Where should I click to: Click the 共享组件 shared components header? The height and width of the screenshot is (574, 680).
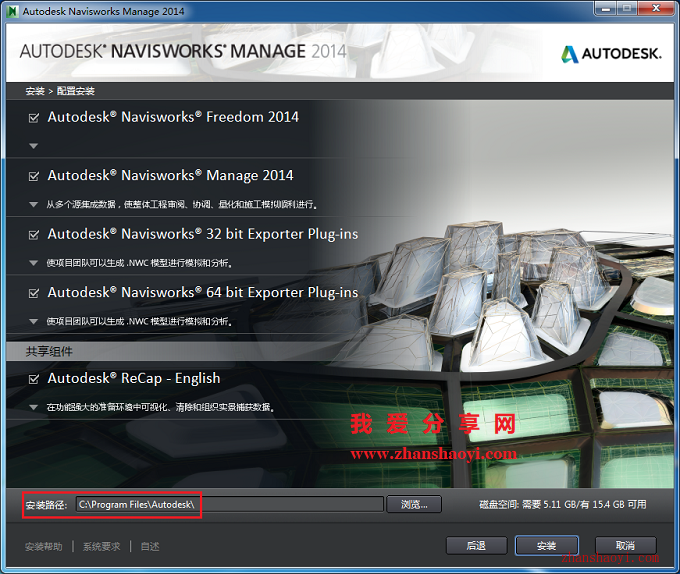click(49, 352)
